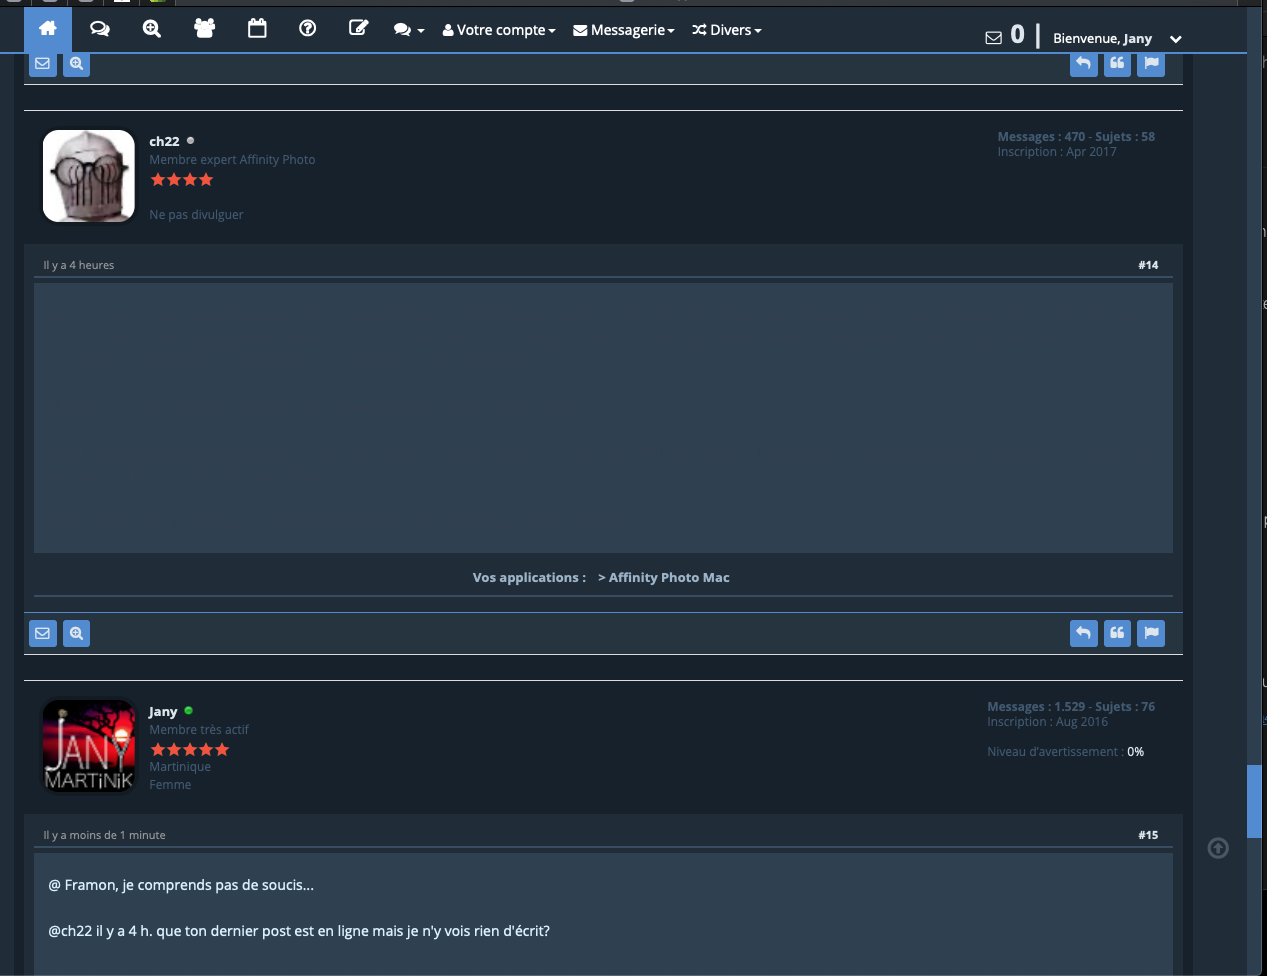Report flag icon above ch22's post

[1151, 64]
